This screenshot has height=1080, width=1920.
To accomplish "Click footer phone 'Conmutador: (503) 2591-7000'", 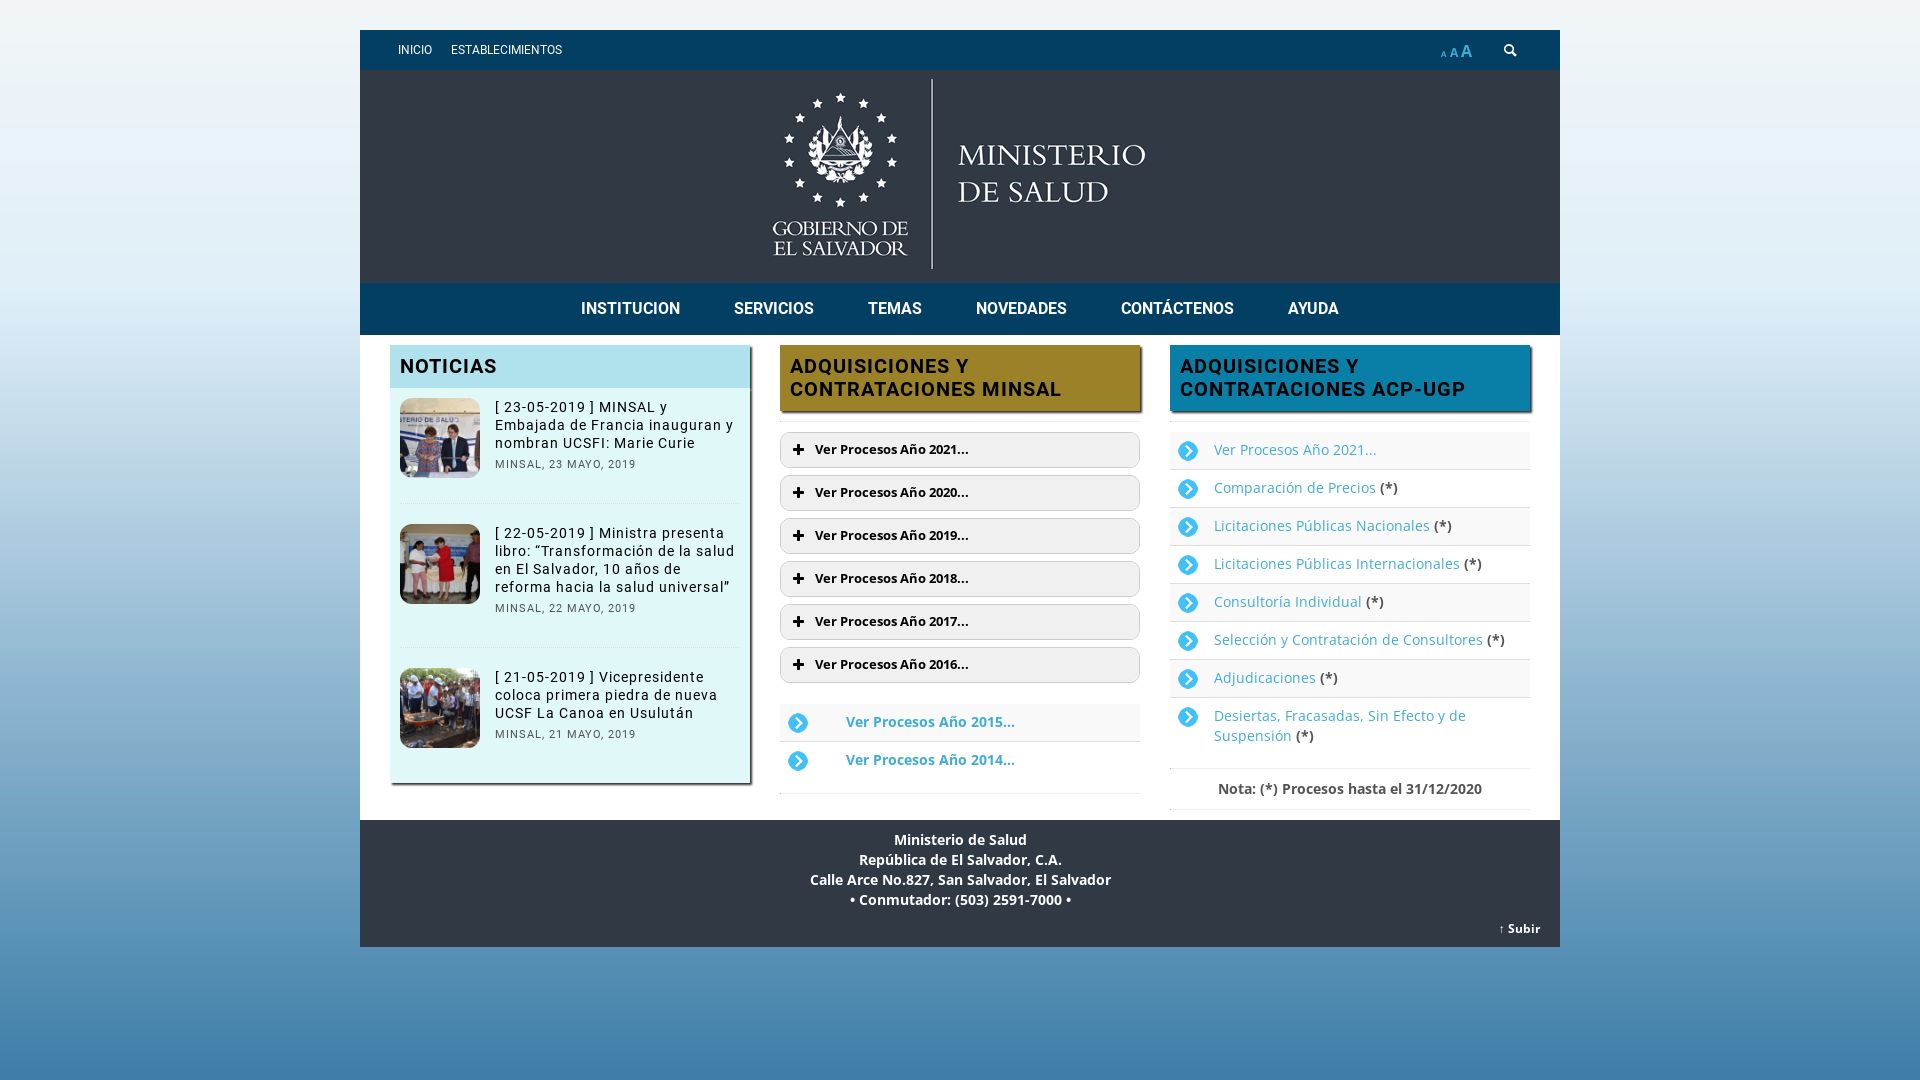I will (960, 900).
